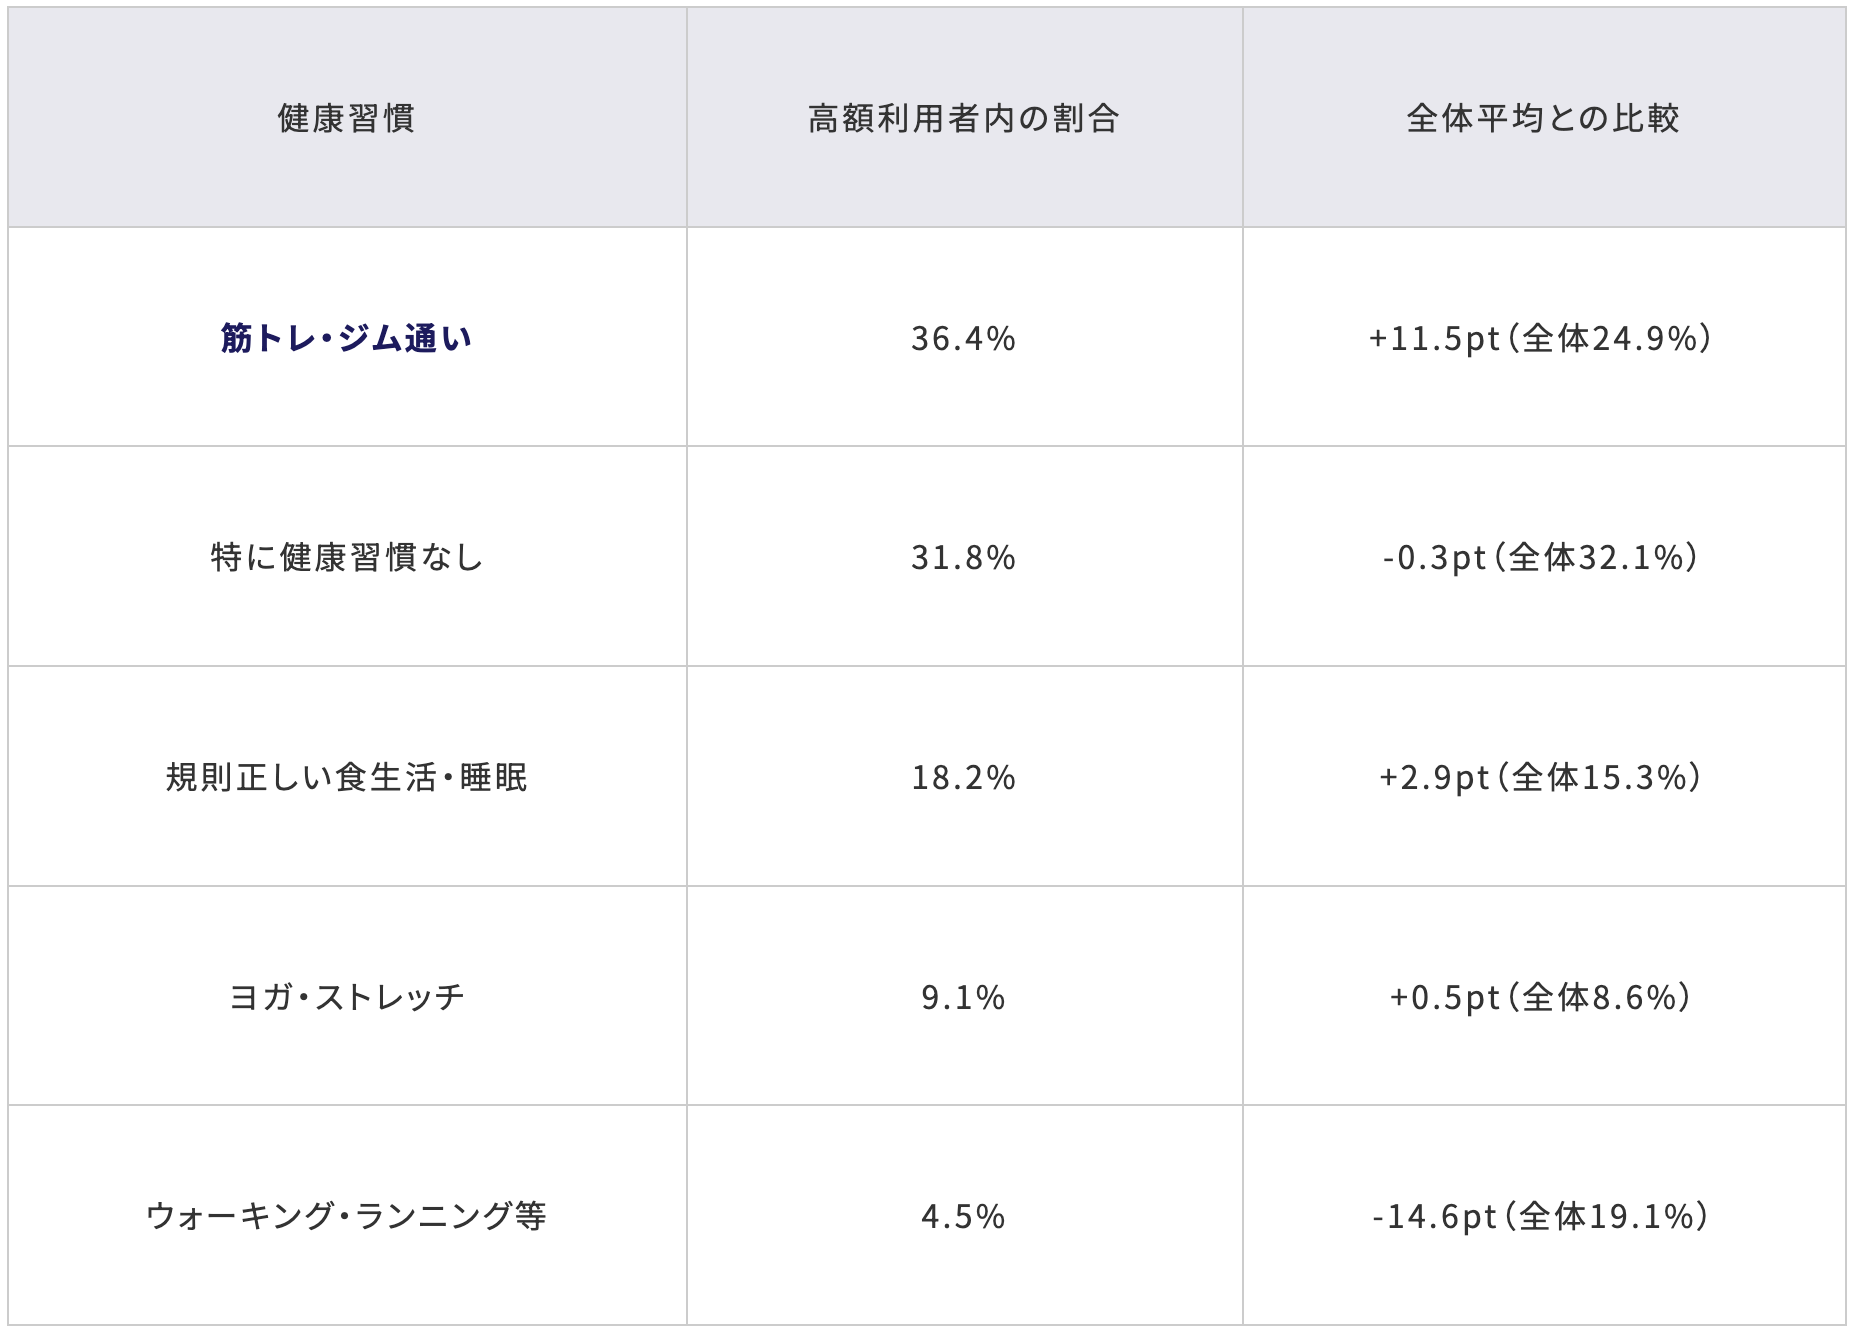Screen dimensions: 1852x1334
Task: Click the -14.6pt(全体19.1%) comparison cell
Action: (x=1540, y=1216)
